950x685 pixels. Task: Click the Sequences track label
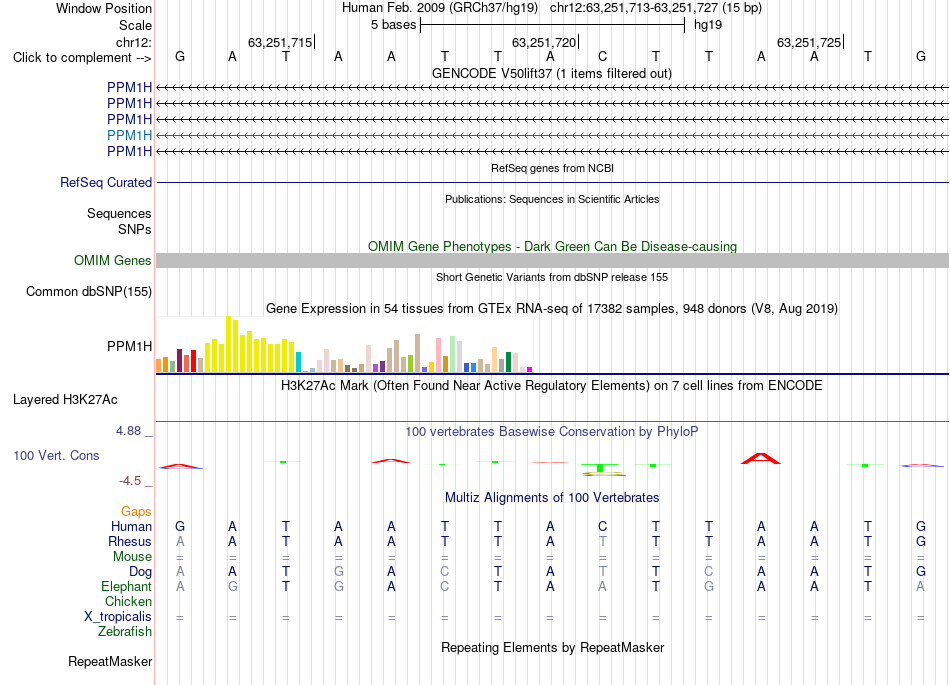point(119,213)
